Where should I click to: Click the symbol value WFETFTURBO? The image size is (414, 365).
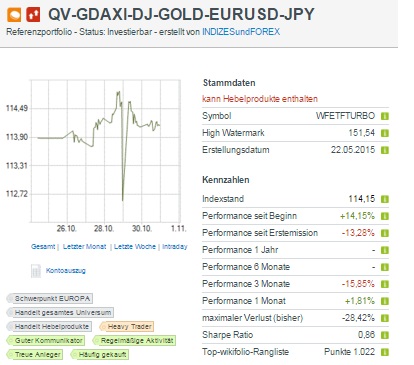point(345,116)
